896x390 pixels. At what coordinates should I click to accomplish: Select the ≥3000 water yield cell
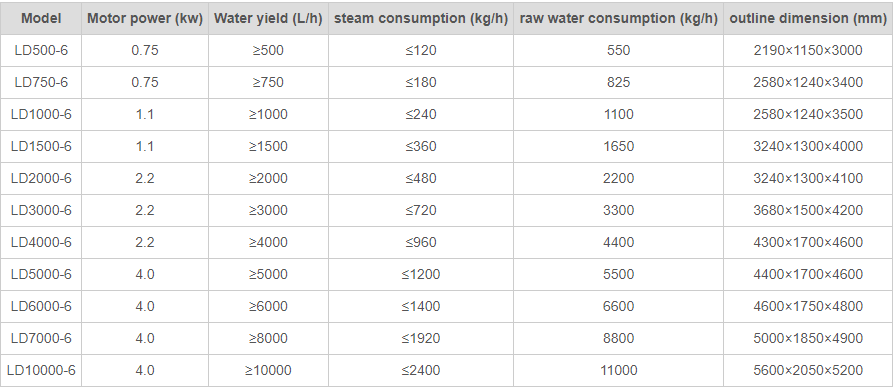(x=268, y=210)
